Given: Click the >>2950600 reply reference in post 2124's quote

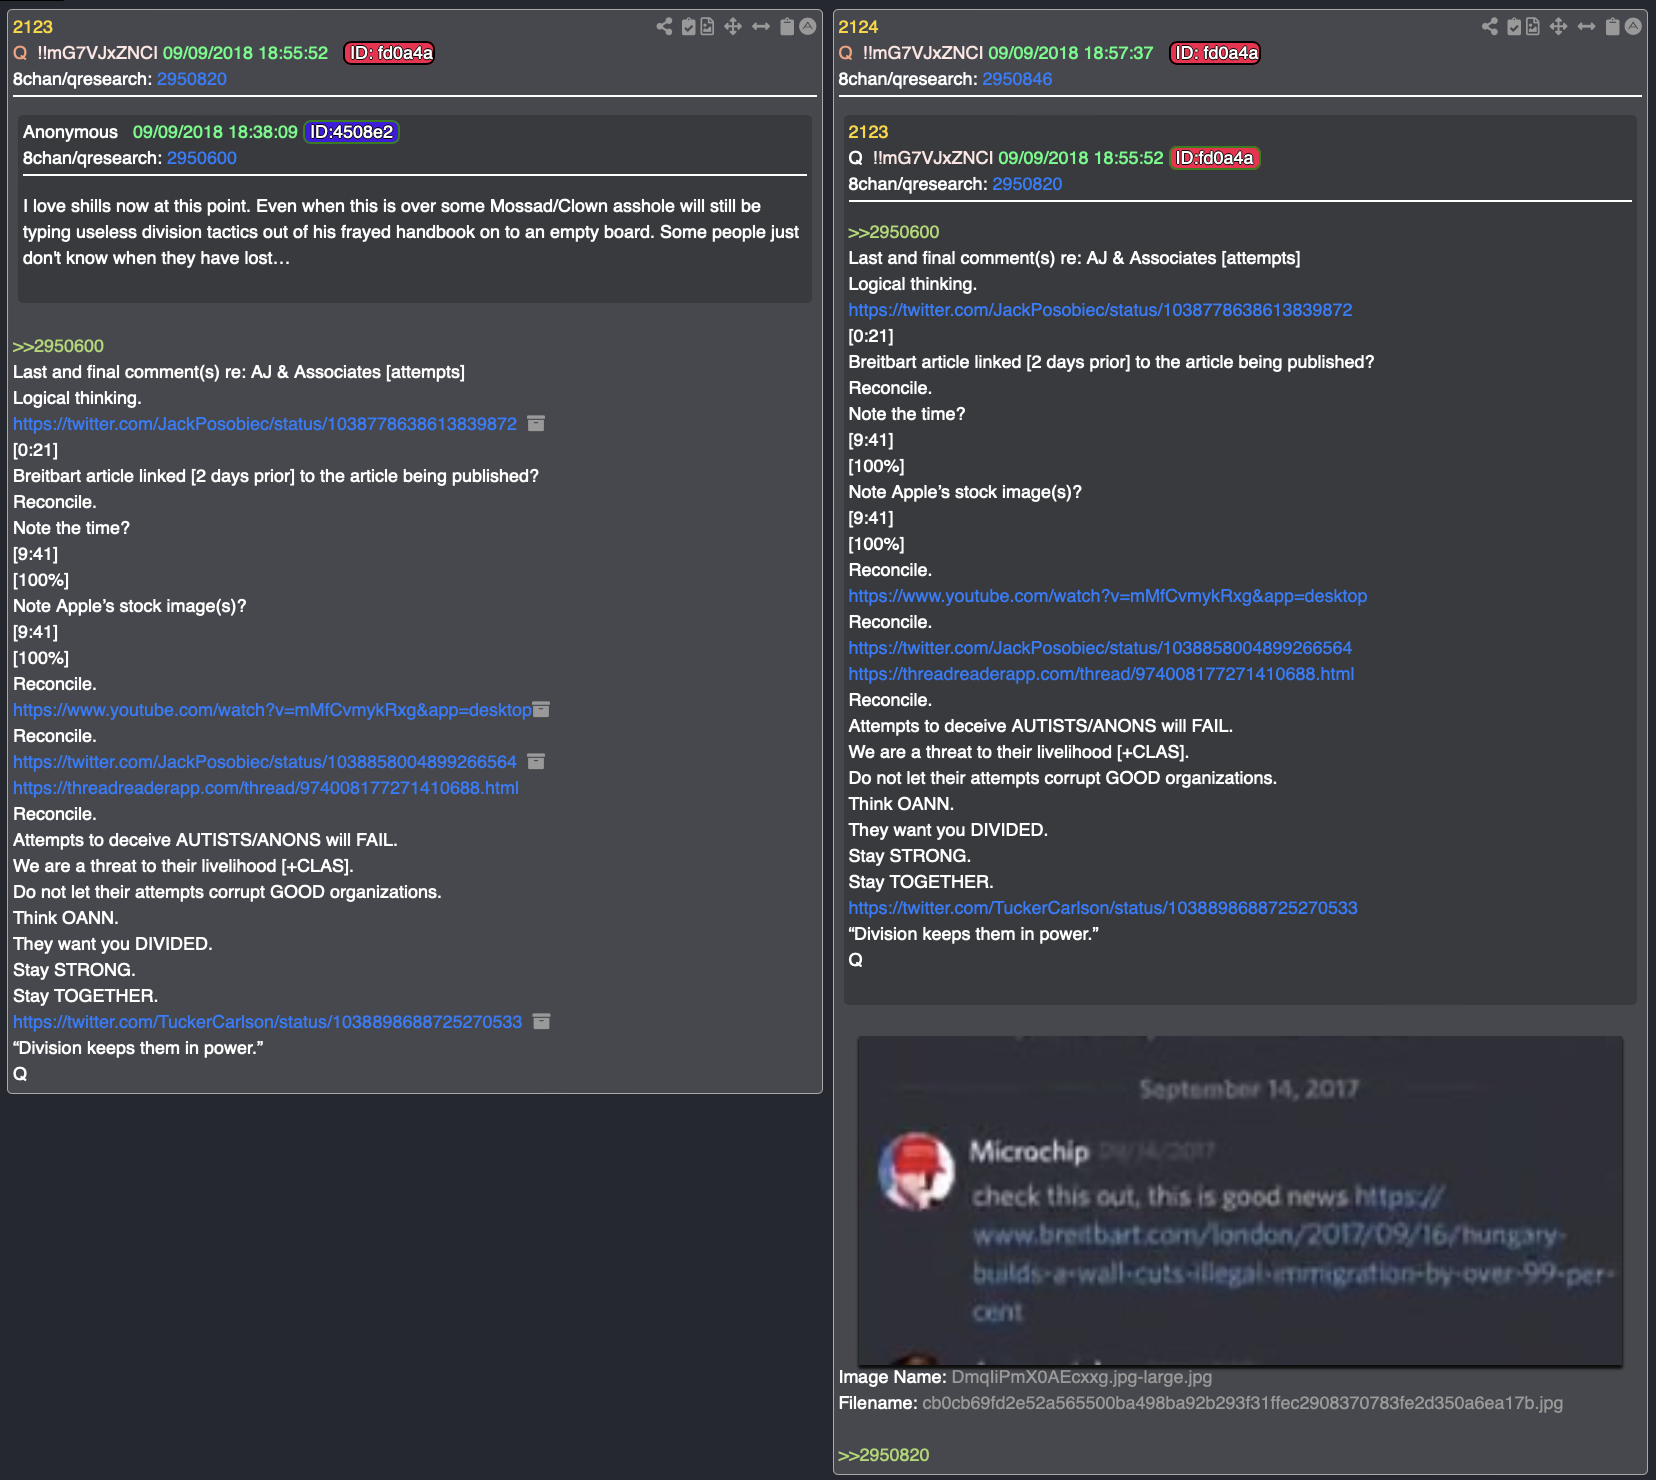Looking at the screenshot, I should [x=894, y=232].
